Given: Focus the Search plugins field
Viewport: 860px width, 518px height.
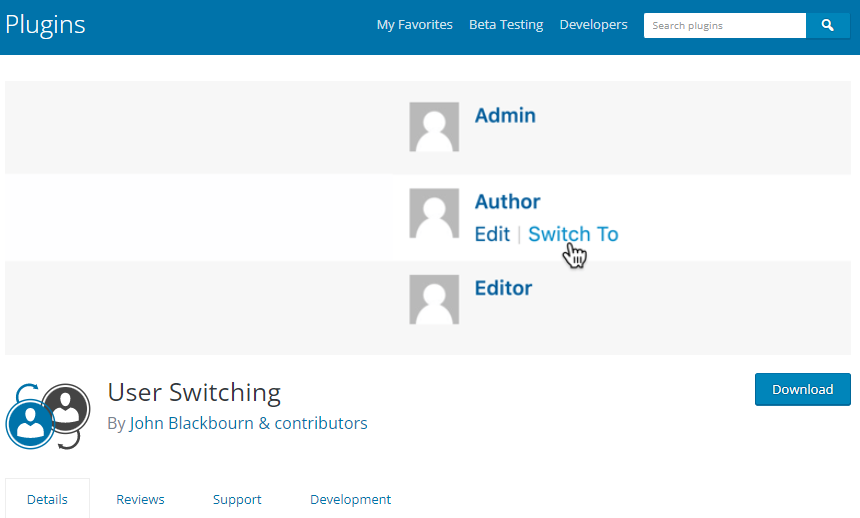Looking at the screenshot, I should click(x=724, y=25).
